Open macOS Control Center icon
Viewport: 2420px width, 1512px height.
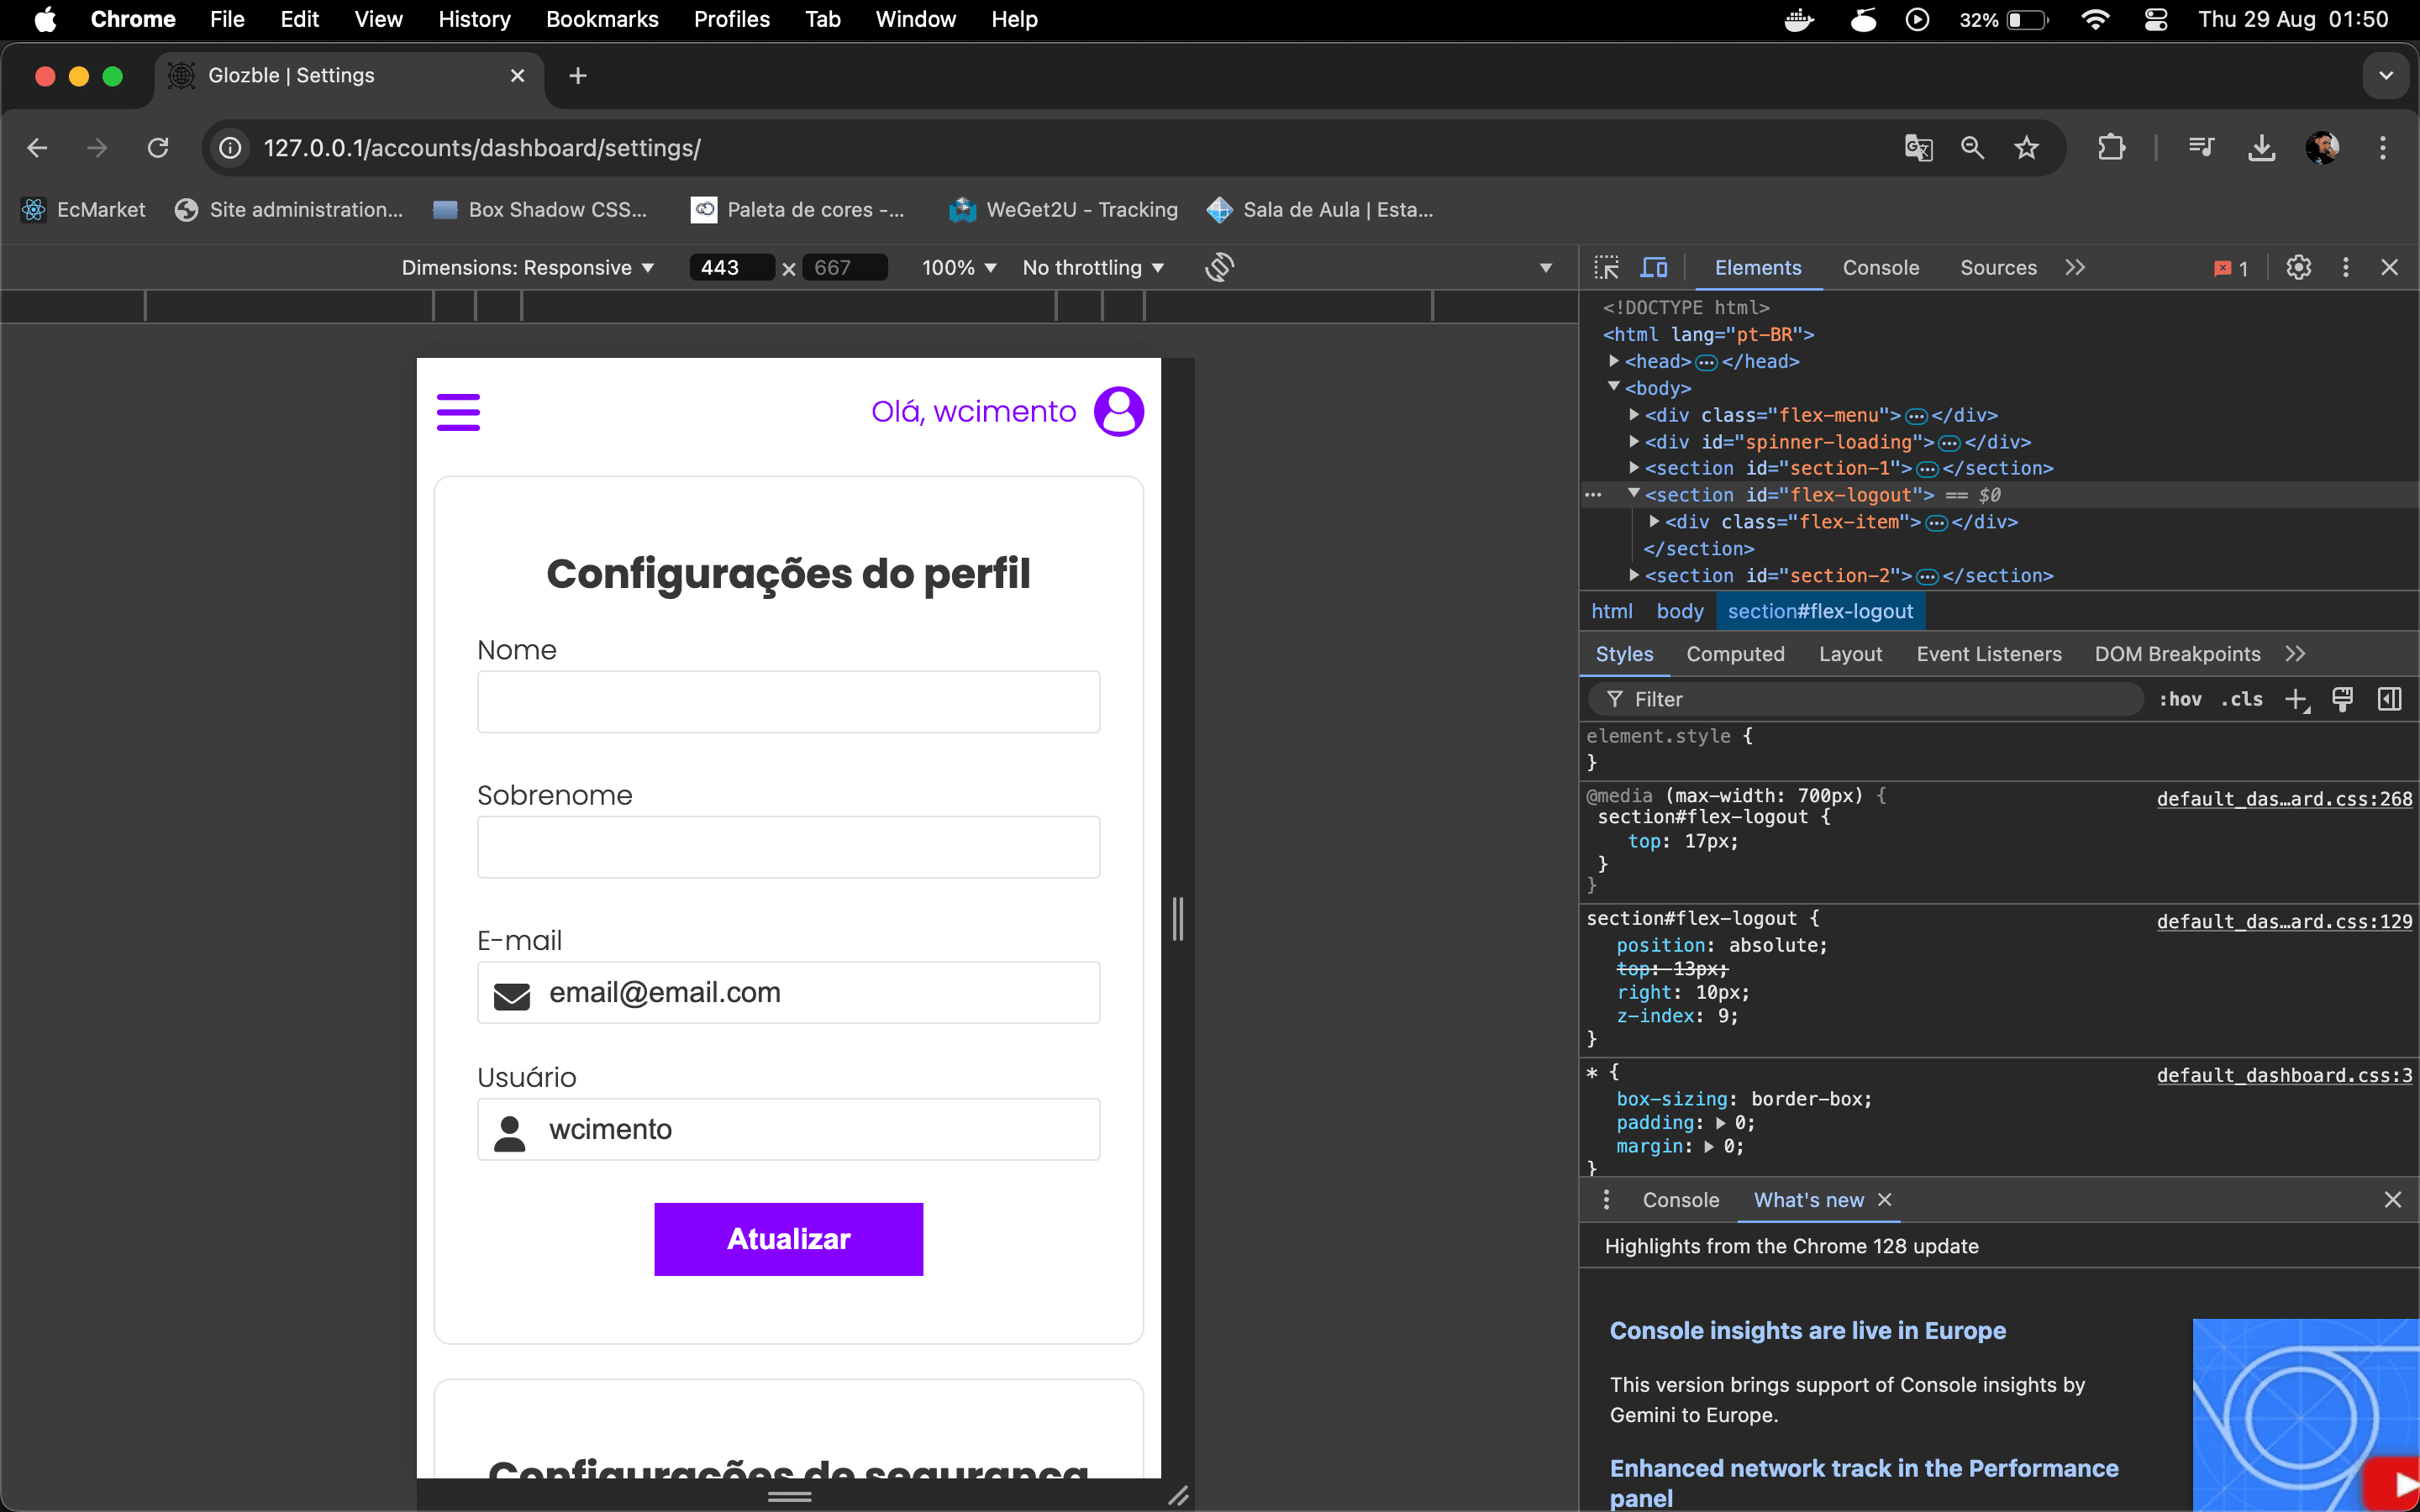[2156, 19]
